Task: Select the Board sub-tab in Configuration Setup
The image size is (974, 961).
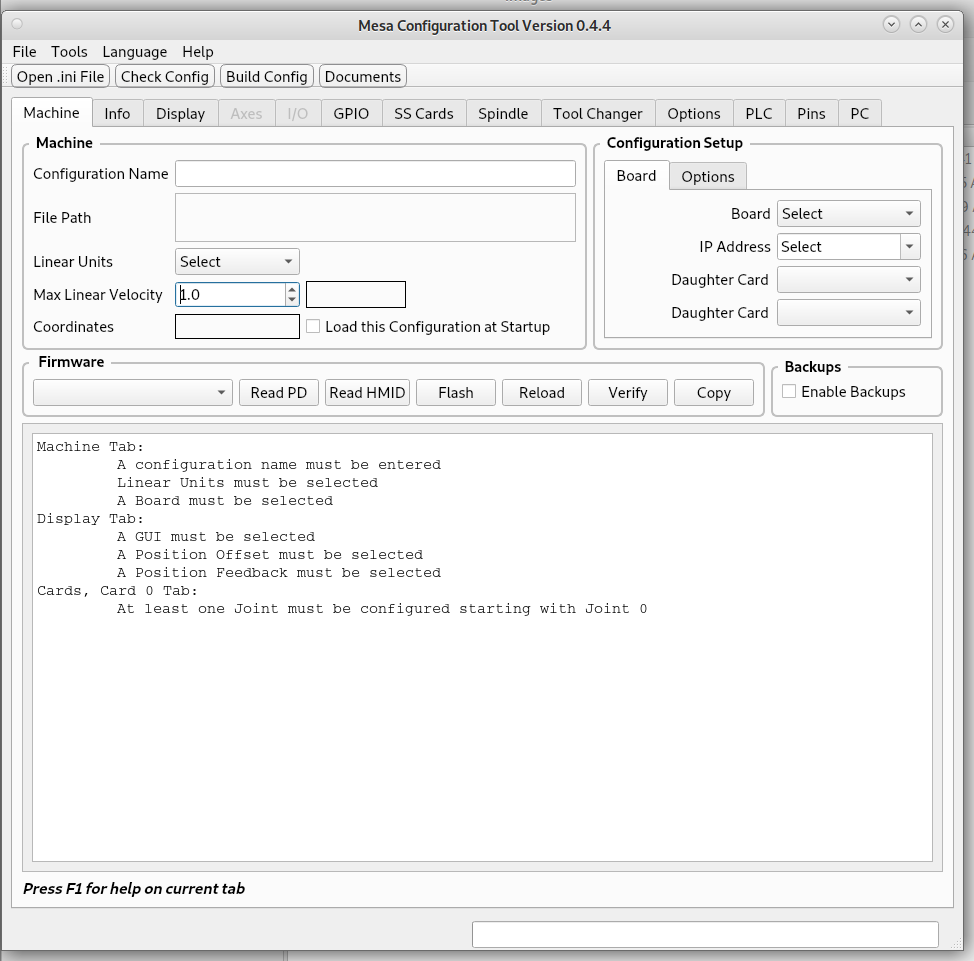Action: coord(636,176)
